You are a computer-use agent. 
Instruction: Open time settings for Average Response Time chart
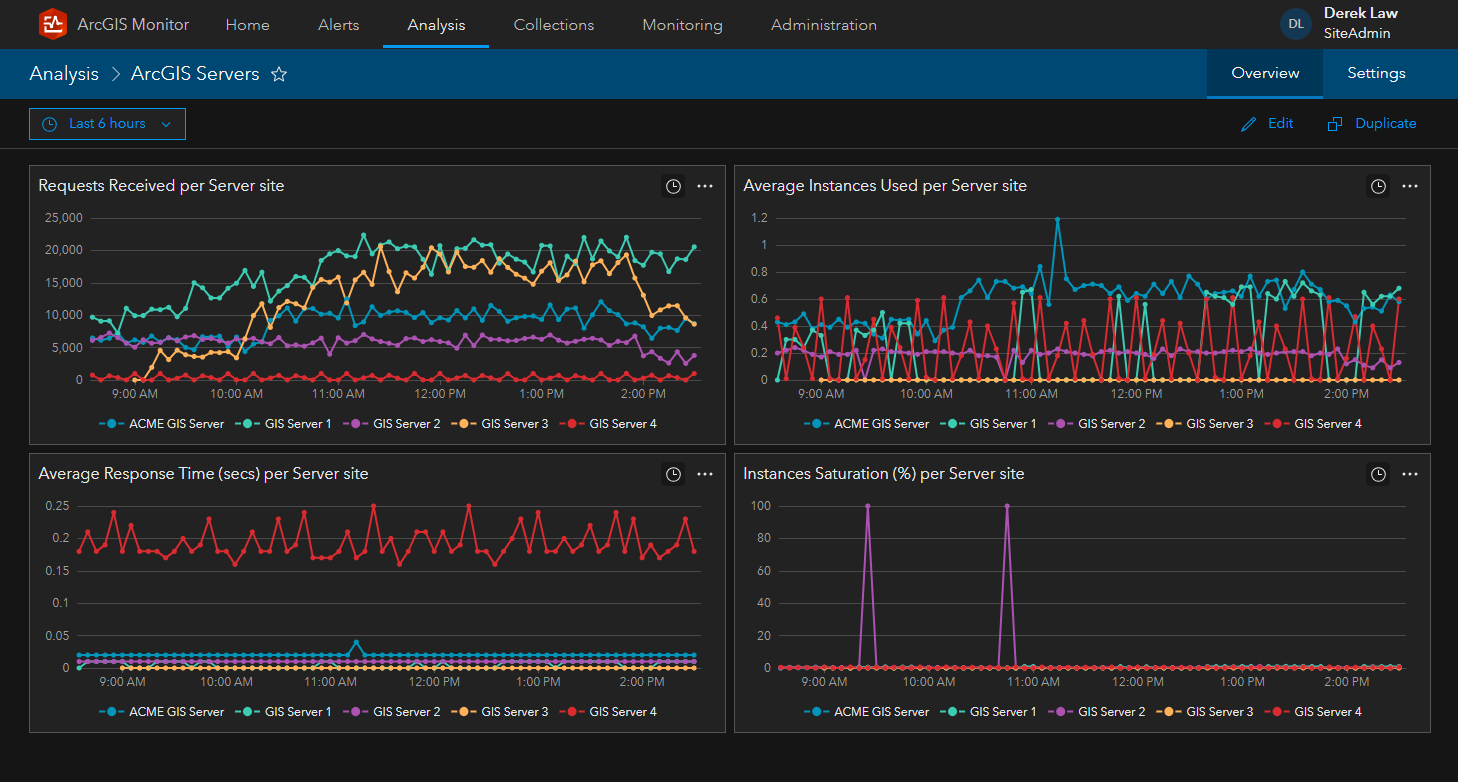(674, 474)
